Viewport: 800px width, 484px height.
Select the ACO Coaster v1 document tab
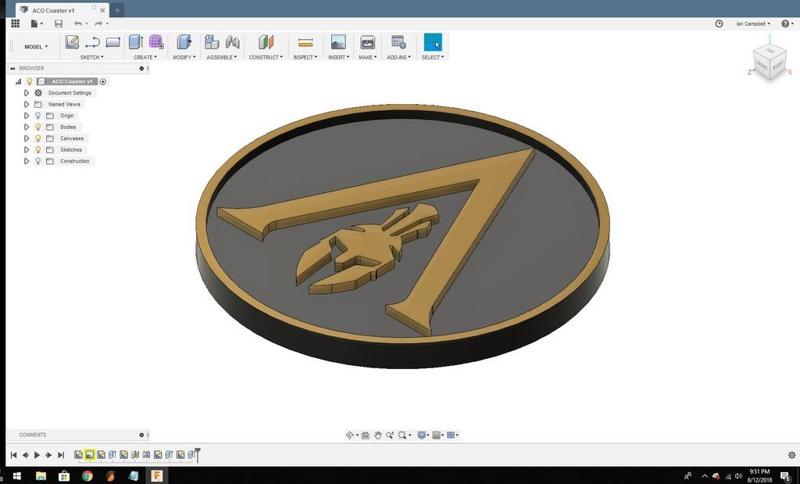click(54, 10)
